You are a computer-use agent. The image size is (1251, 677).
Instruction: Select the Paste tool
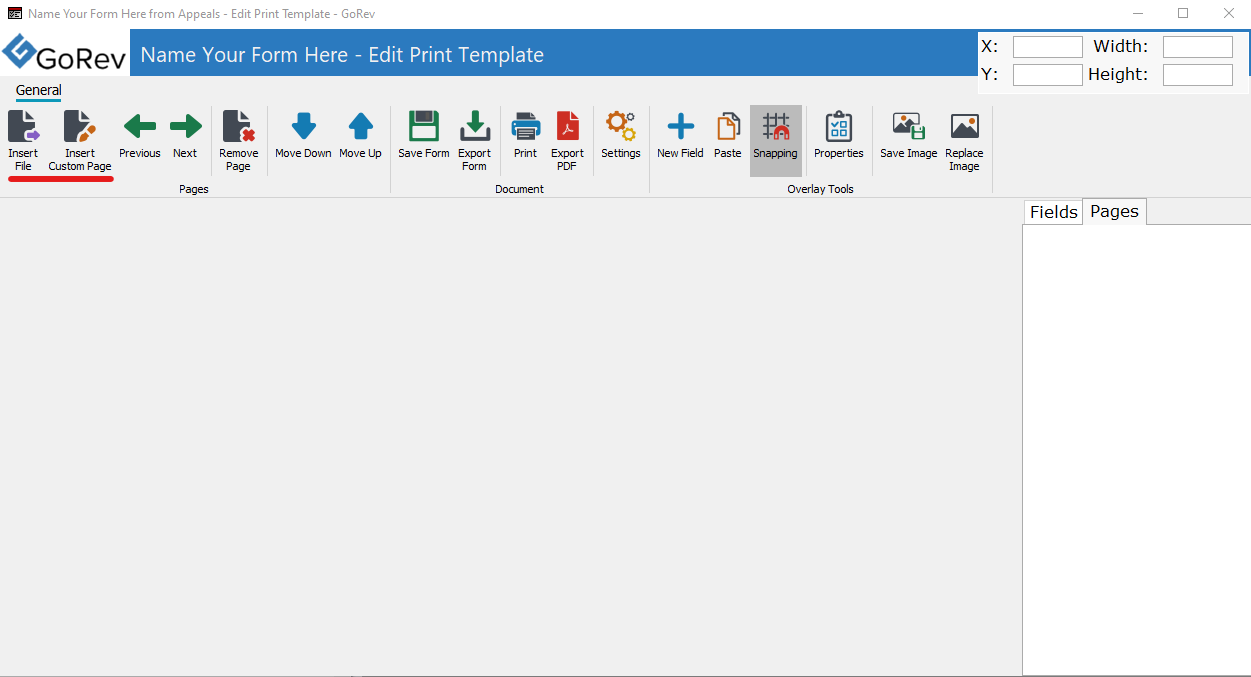click(x=728, y=135)
